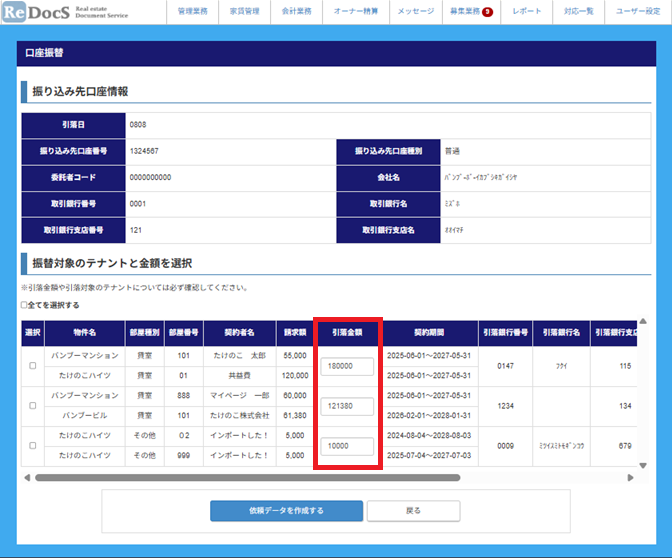Click the 取引銀行番号 value 0001
The width and height of the screenshot is (672, 558).
click(x=138, y=204)
